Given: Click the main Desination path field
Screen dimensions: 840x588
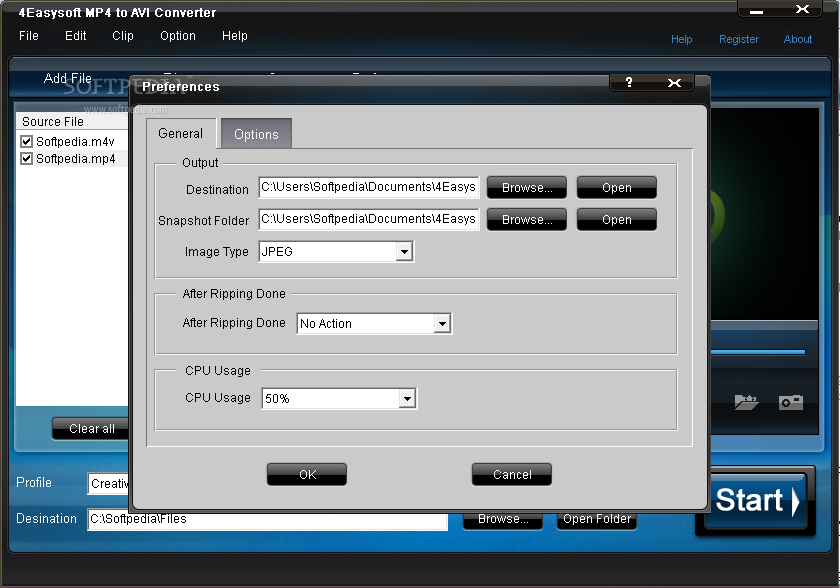Looking at the screenshot, I should 268,519.
